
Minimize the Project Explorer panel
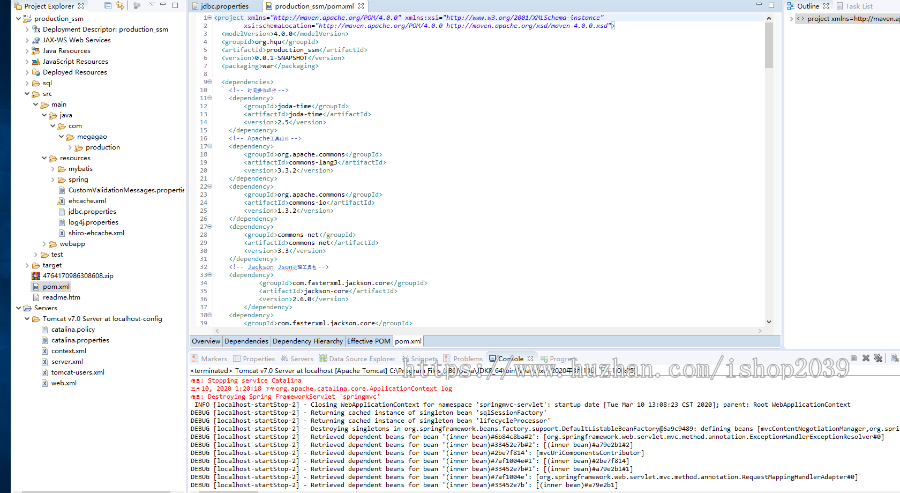tap(164, 6)
